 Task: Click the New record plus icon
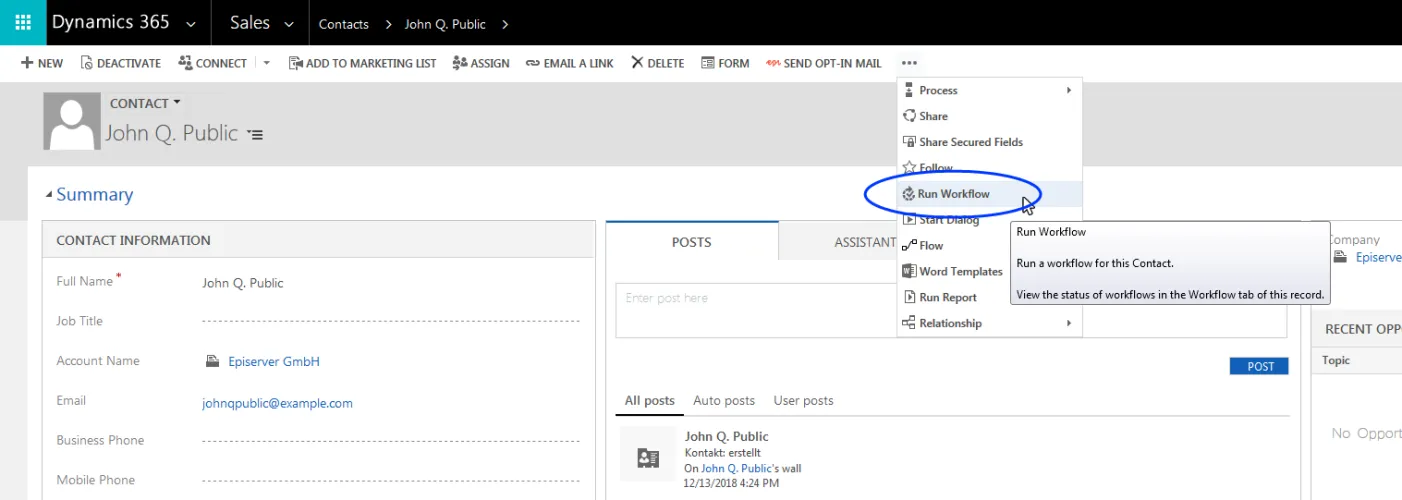(27, 63)
